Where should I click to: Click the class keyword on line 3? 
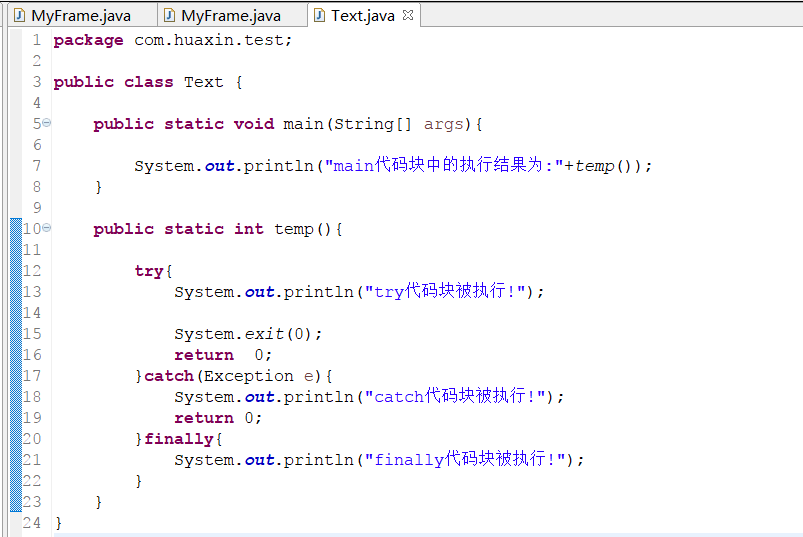click(149, 82)
